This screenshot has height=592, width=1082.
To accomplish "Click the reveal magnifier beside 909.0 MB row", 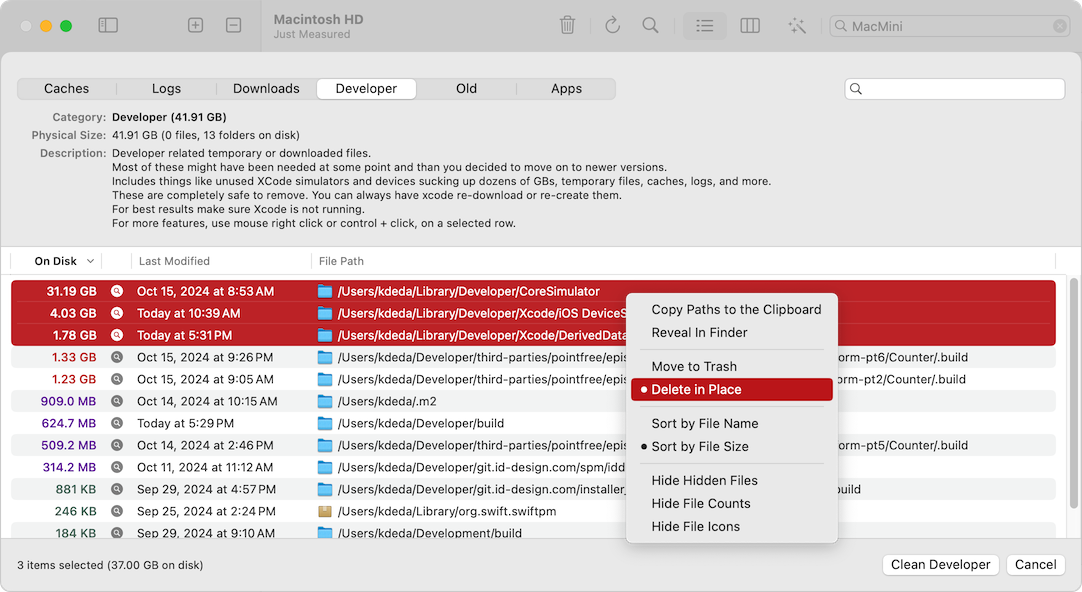I will click(117, 402).
